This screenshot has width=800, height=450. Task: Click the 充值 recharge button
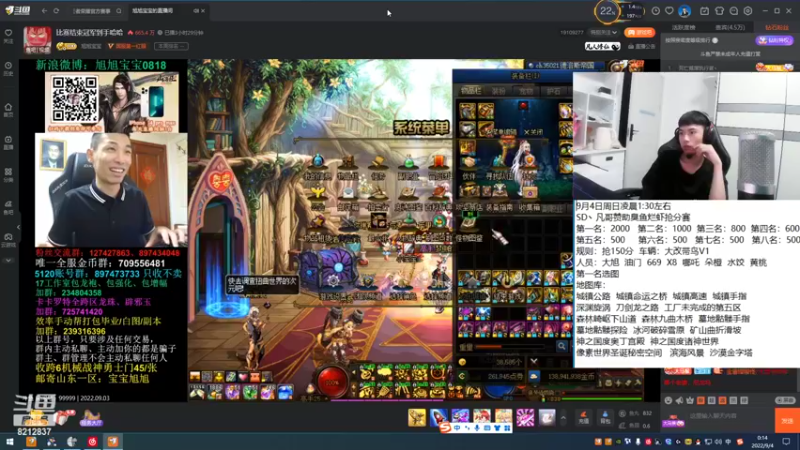click(584, 418)
